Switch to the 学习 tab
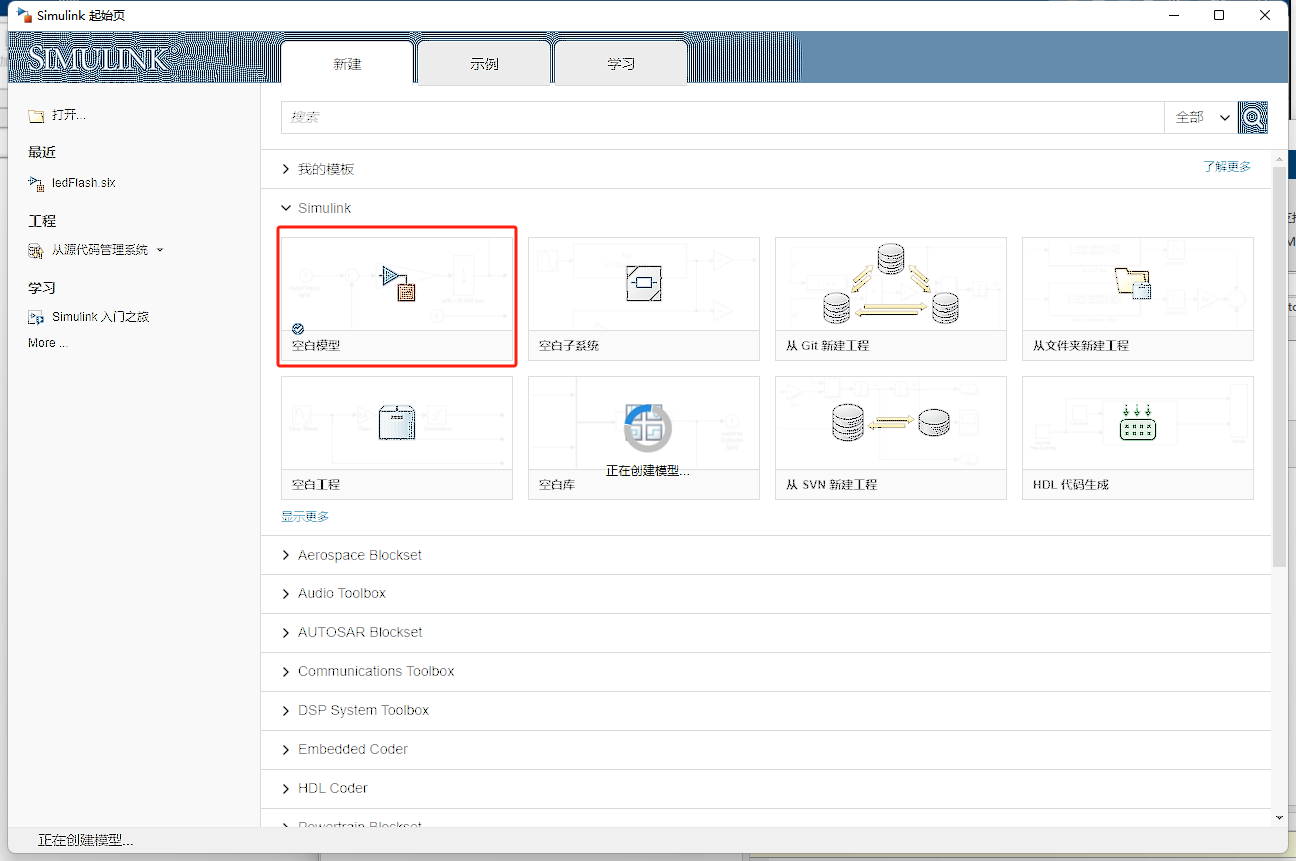The height and width of the screenshot is (861, 1296). coord(621,63)
